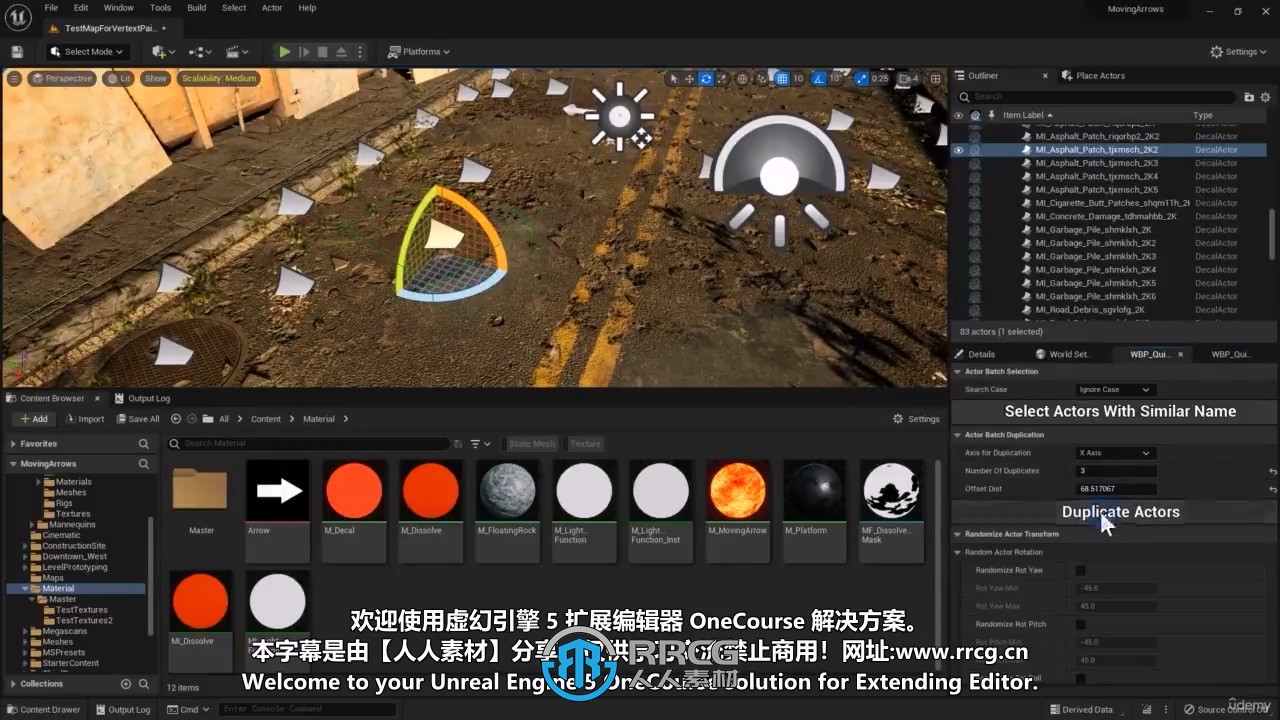Viewport: 1280px width, 720px height.
Task: Toggle grid snapping icon
Action: pos(782,78)
